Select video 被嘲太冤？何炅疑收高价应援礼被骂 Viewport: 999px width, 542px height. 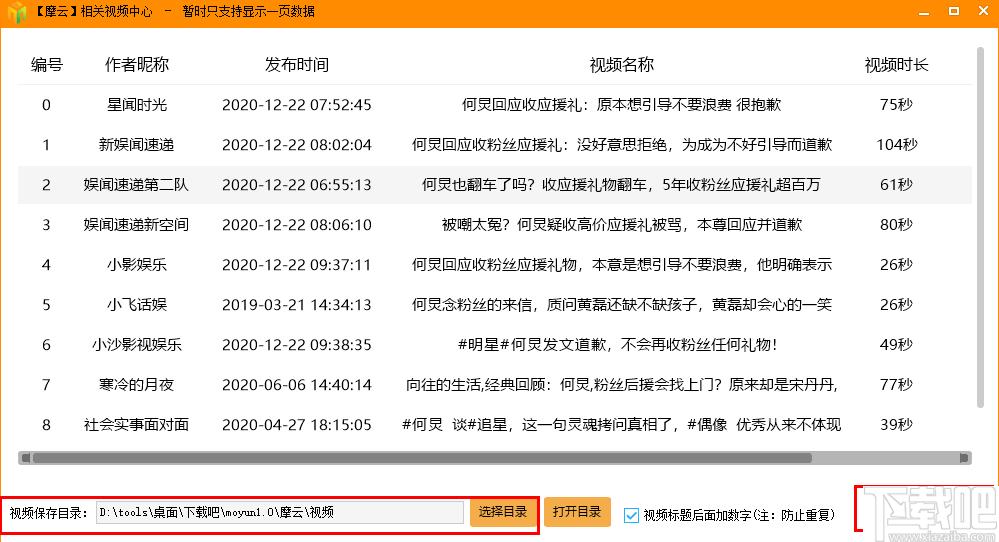click(621, 225)
